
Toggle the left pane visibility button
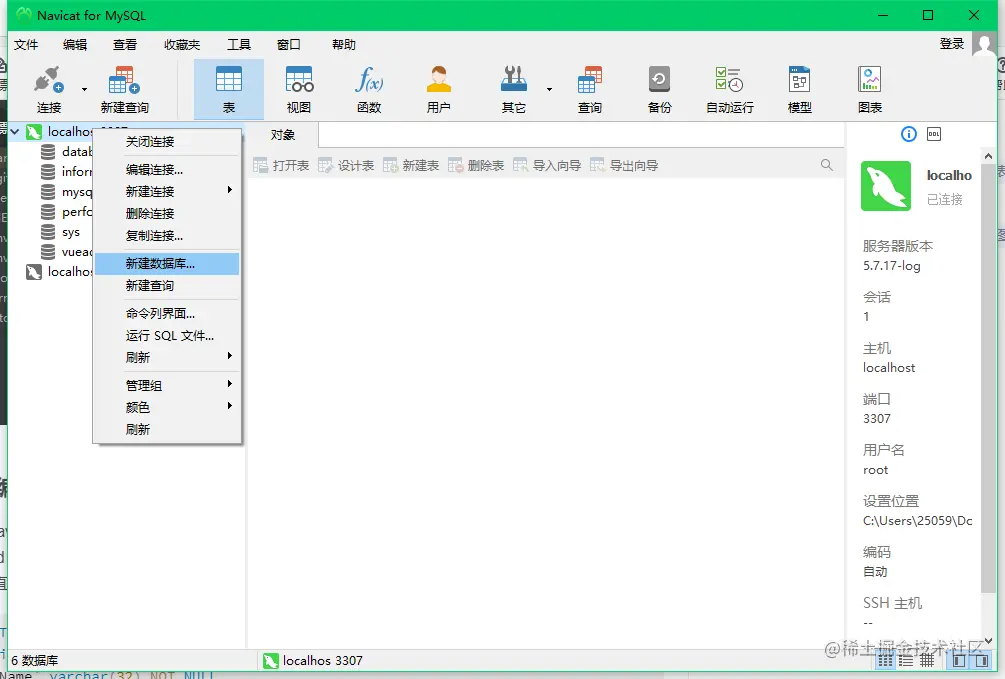click(959, 661)
